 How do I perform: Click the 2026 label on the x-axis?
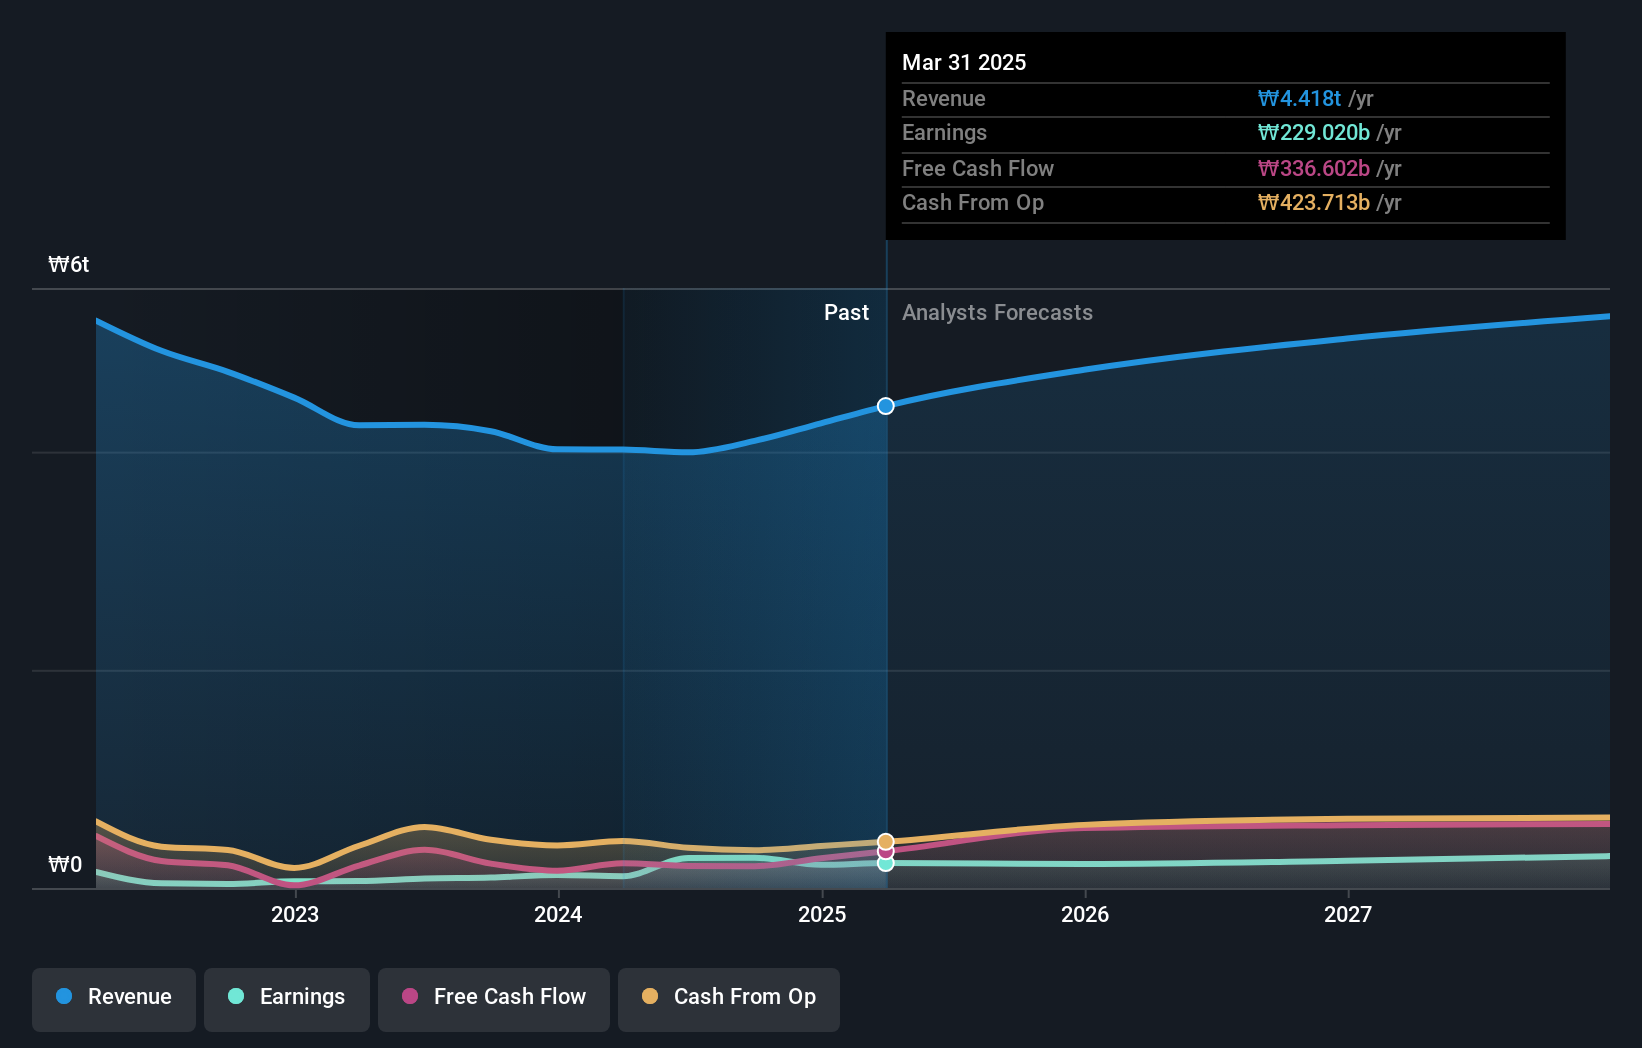[1086, 914]
